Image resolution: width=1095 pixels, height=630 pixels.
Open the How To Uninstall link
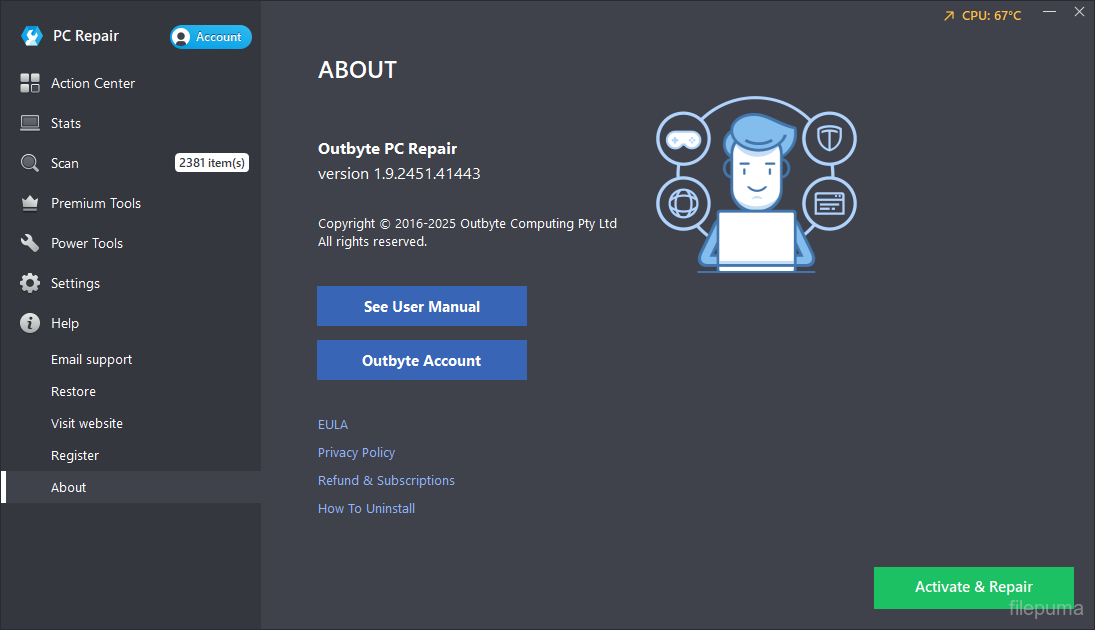tap(366, 509)
